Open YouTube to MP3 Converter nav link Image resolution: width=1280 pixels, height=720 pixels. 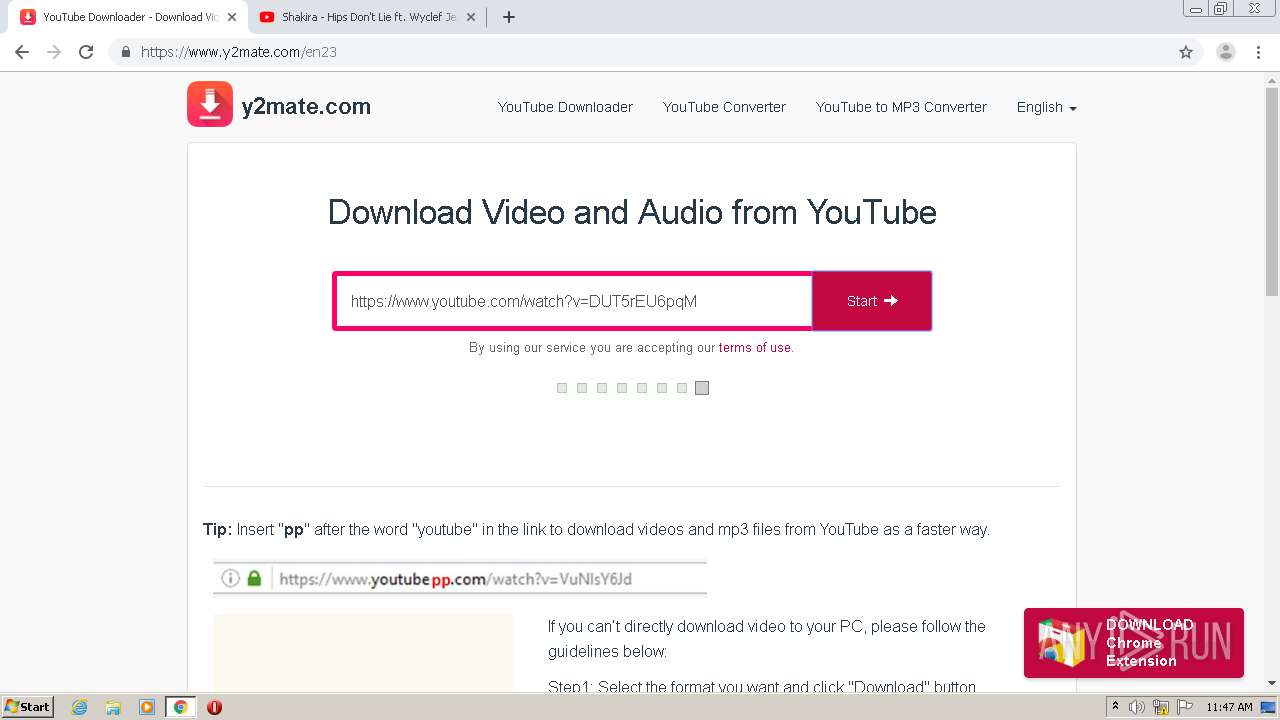click(901, 107)
